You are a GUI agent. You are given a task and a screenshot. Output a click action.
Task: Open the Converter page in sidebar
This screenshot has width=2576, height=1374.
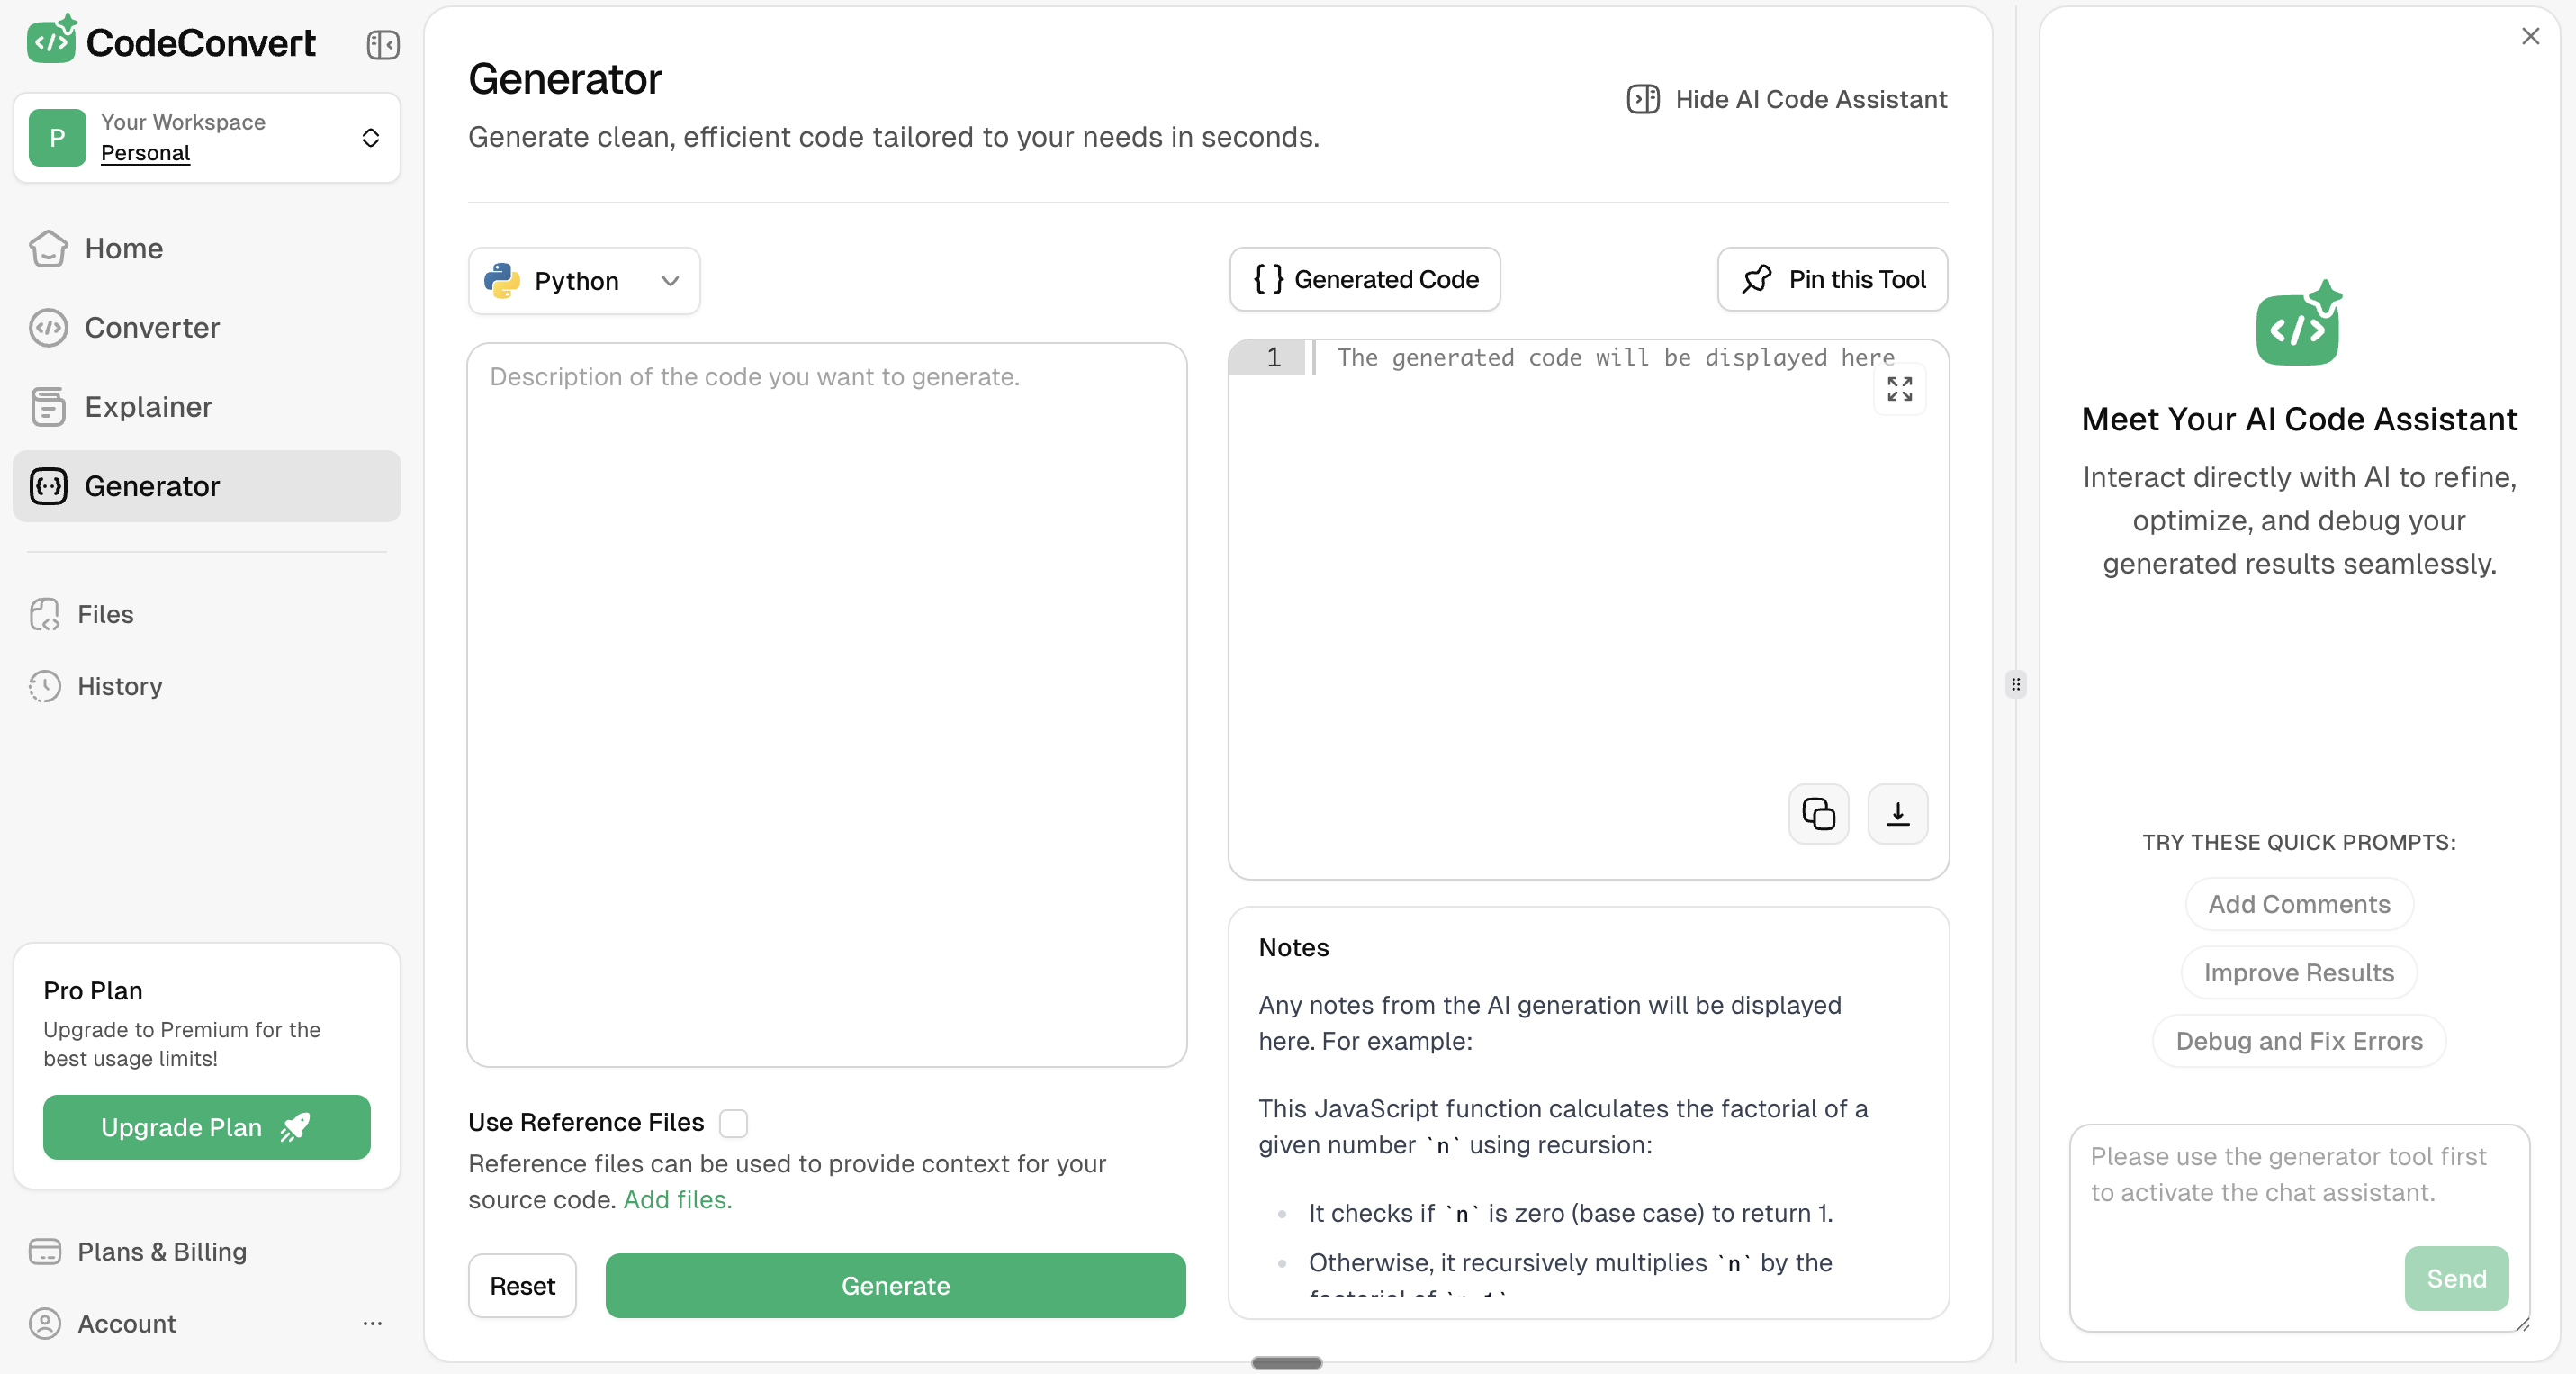click(x=151, y=328)
